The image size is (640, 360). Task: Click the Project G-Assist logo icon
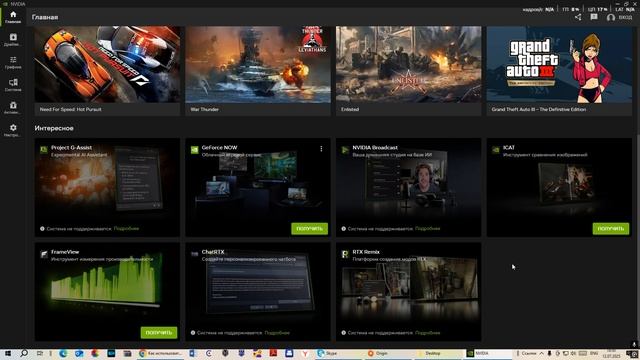pyautogui.click(x=44, y=150)
